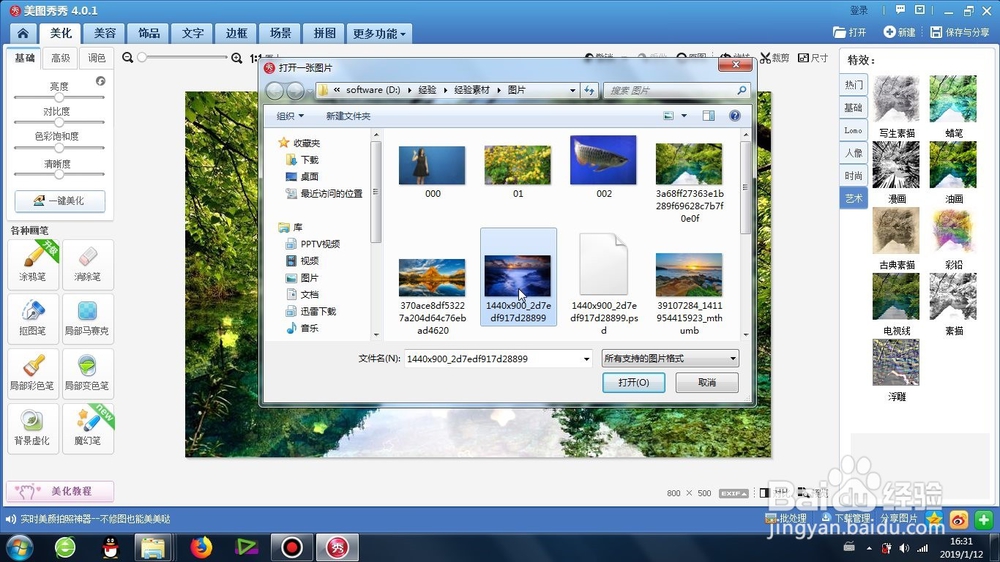The image size is (1000, 562).
Task: Open the QQ penguin taskbar icon
Action: coord(110,547)
